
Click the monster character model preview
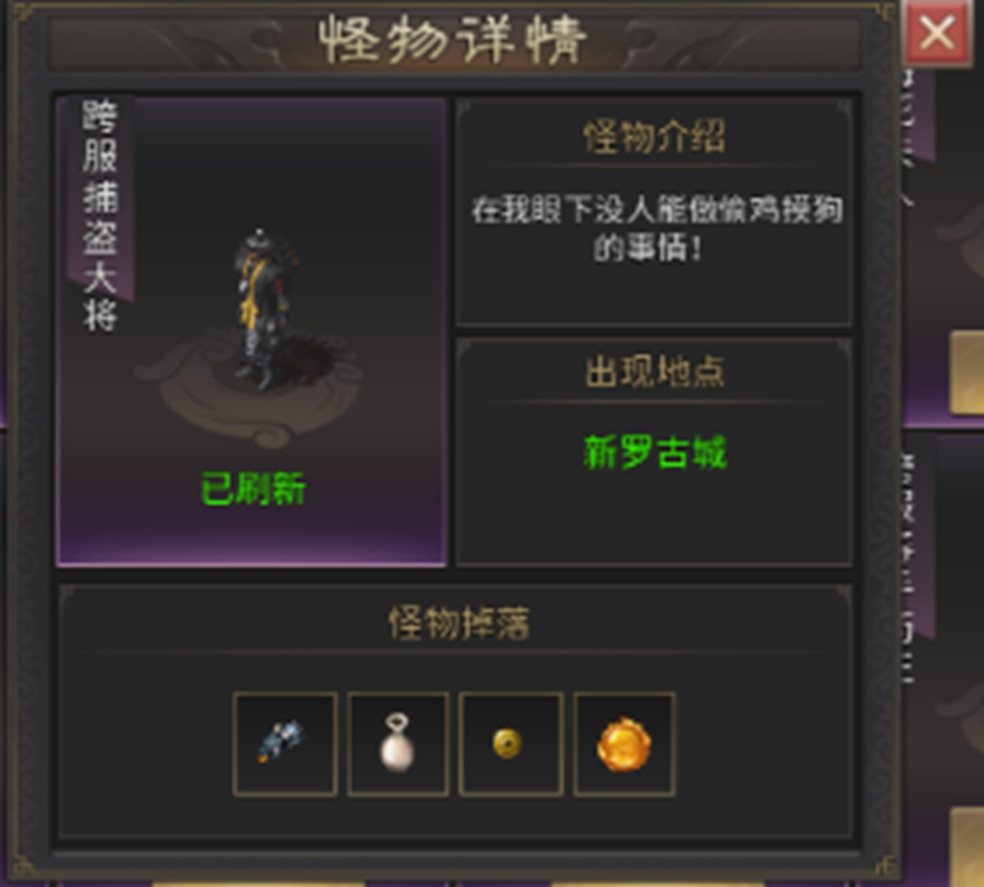[262, 309]
